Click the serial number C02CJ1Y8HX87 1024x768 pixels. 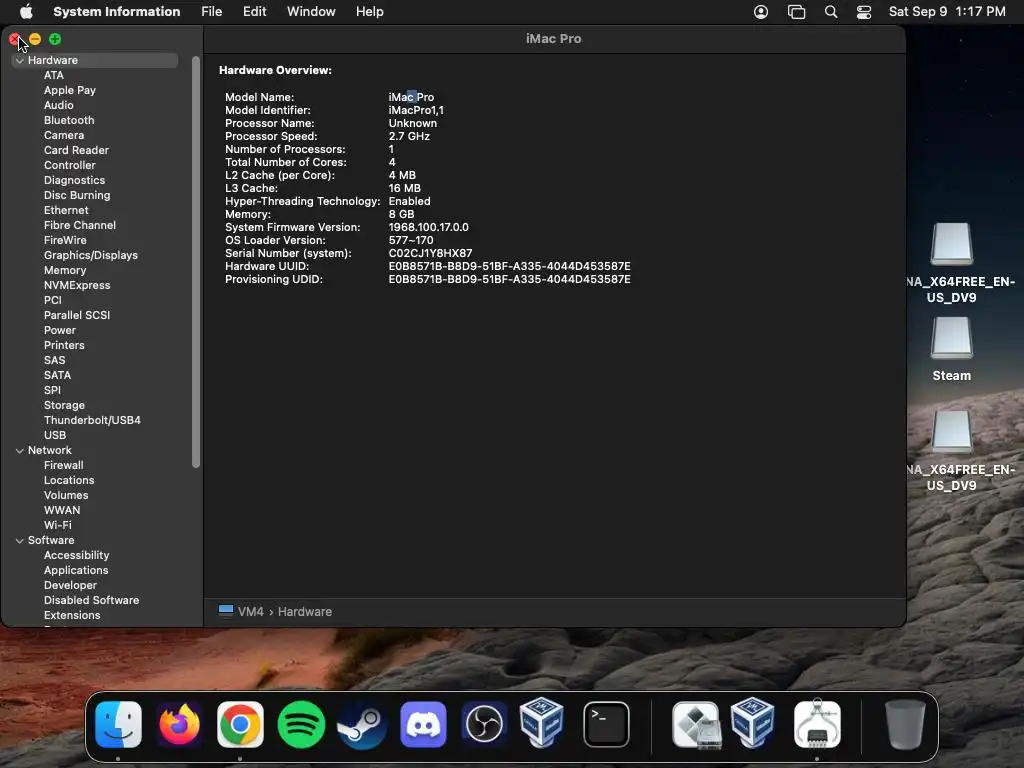coord(430,253)
